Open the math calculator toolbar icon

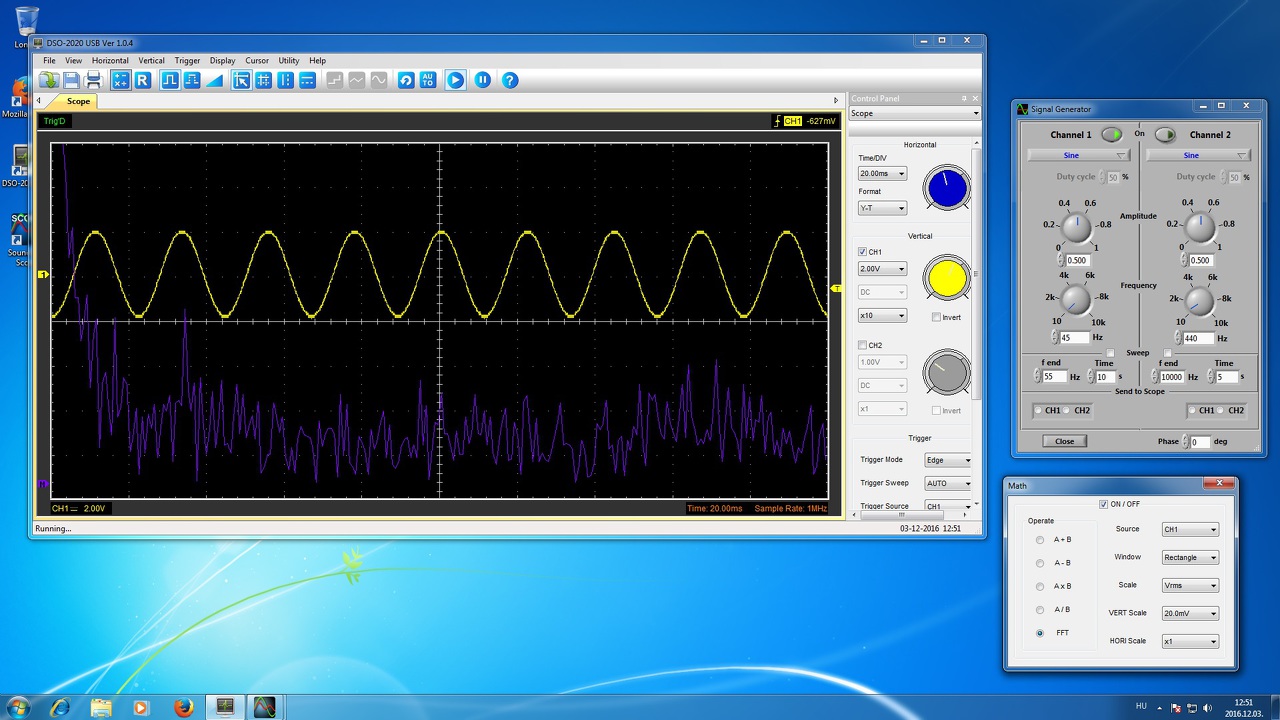(x=121, y=80)
